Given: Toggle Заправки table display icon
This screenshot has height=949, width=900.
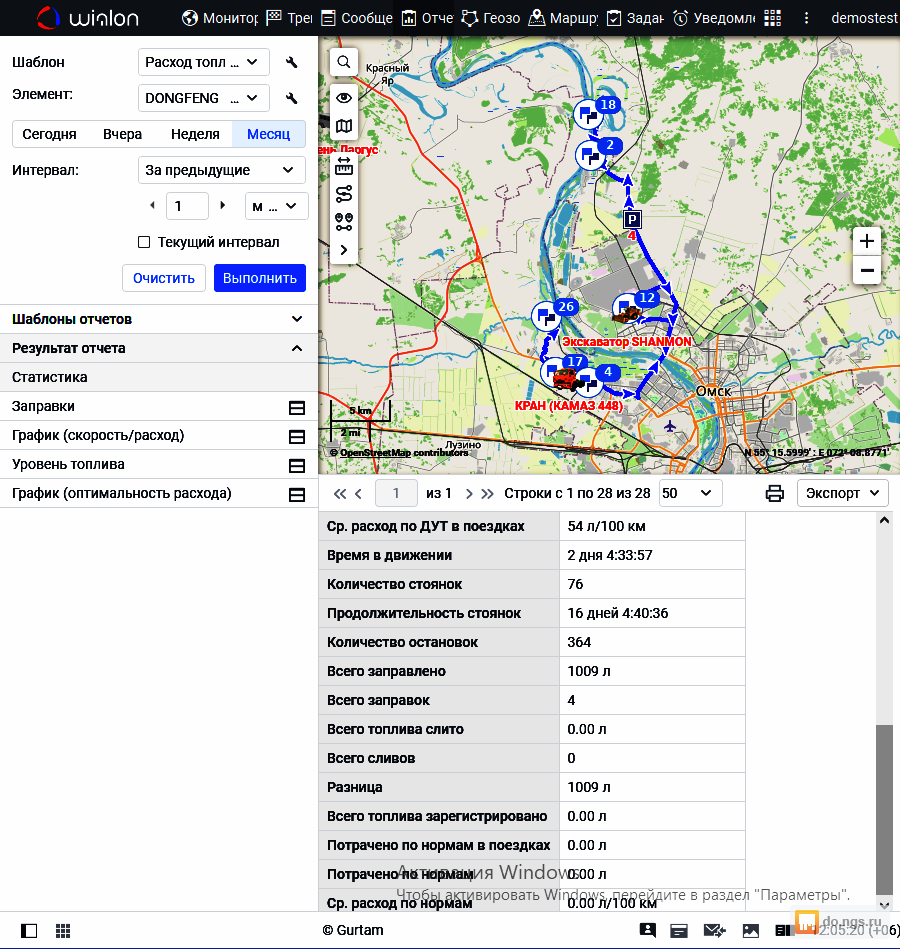Looking at the screenshot, I should coord(296,407).
